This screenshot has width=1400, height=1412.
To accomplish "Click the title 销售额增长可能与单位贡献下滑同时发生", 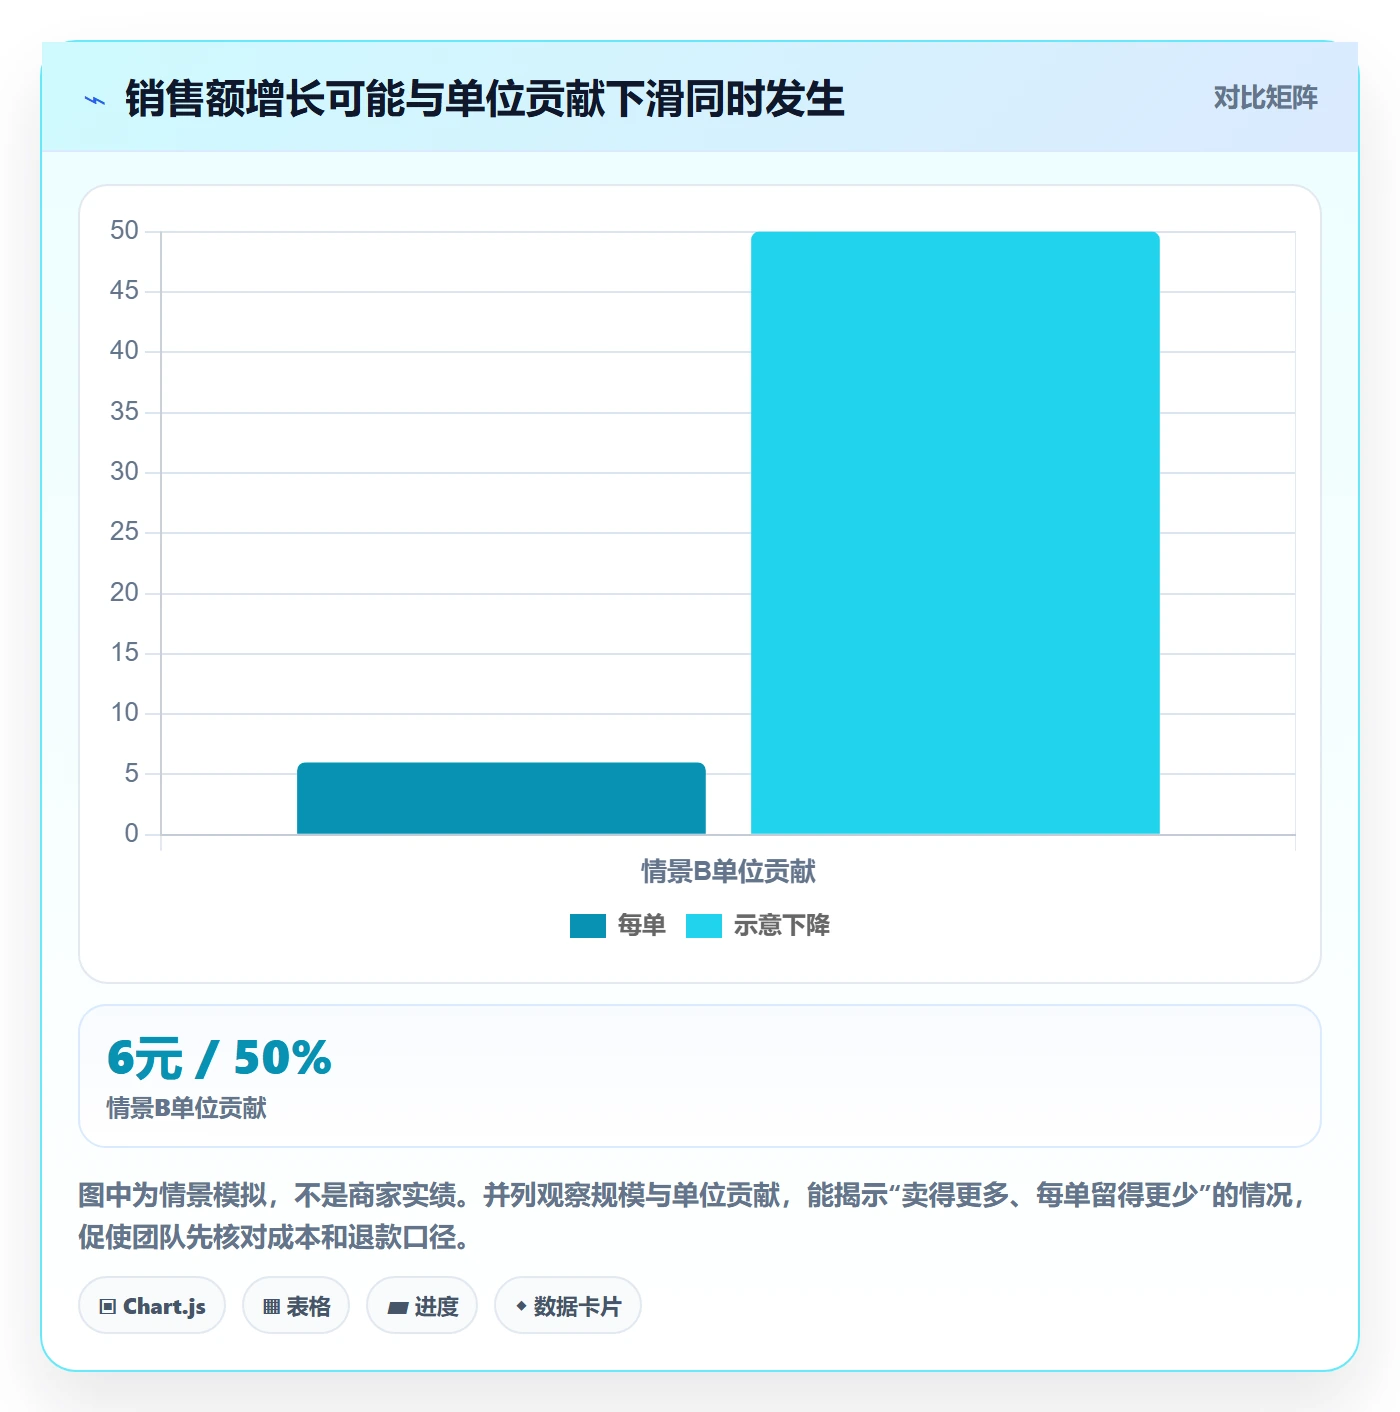I will coord(485,99).
